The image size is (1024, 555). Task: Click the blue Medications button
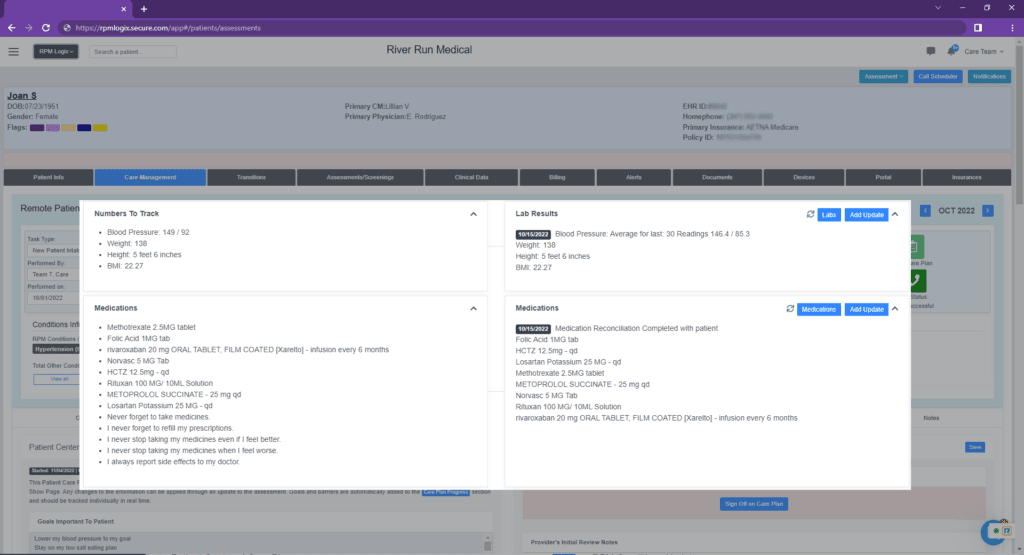coord(818,309)
